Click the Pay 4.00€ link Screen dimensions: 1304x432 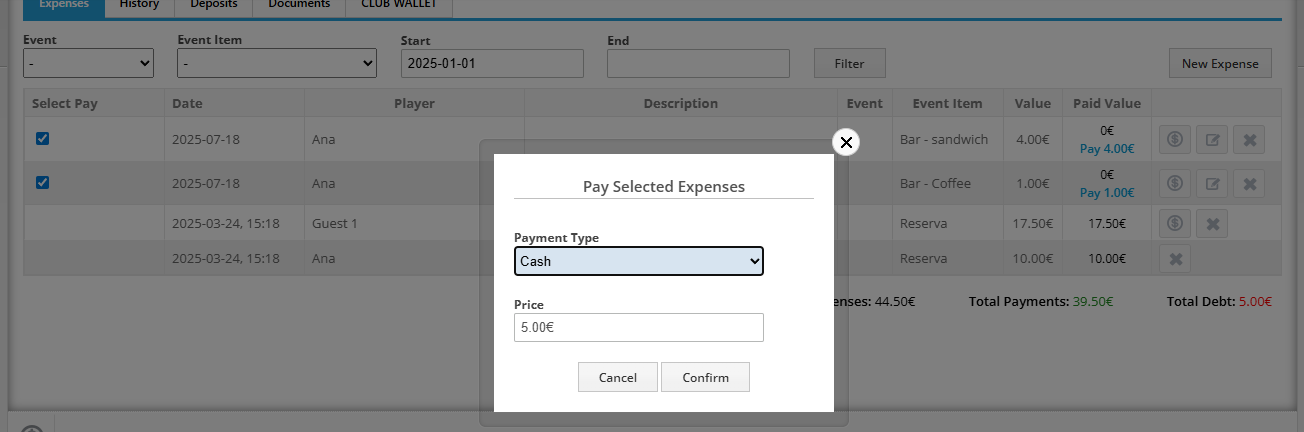1107,148
